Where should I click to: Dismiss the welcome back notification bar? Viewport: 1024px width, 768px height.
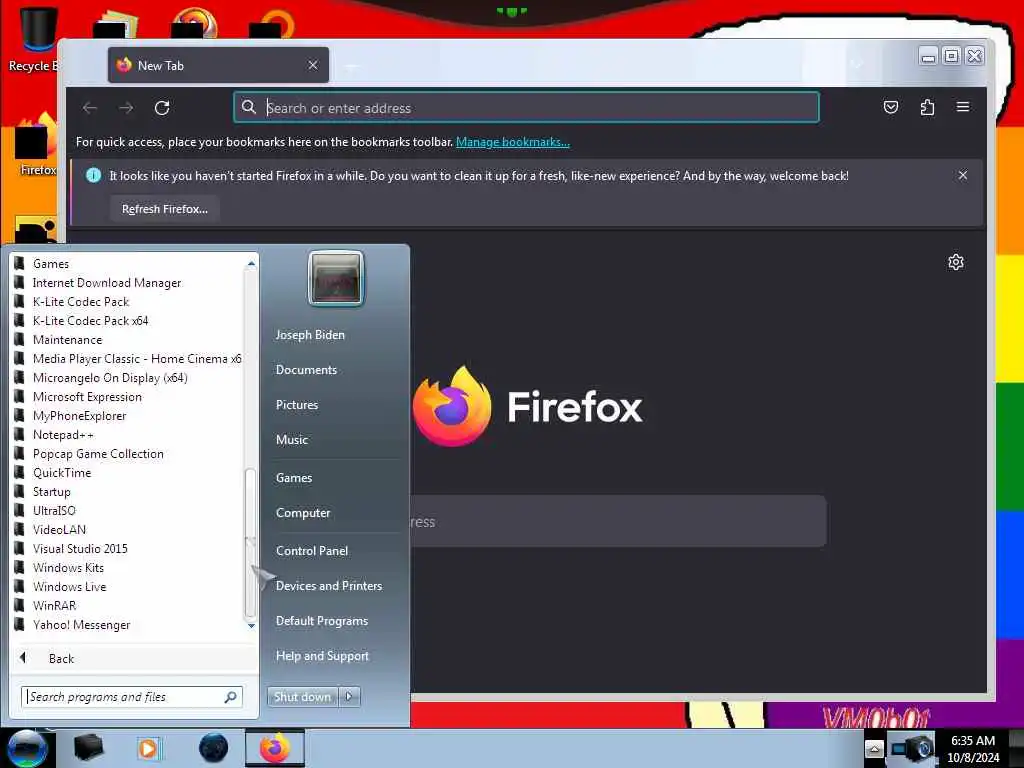click(x=963, y=175)
